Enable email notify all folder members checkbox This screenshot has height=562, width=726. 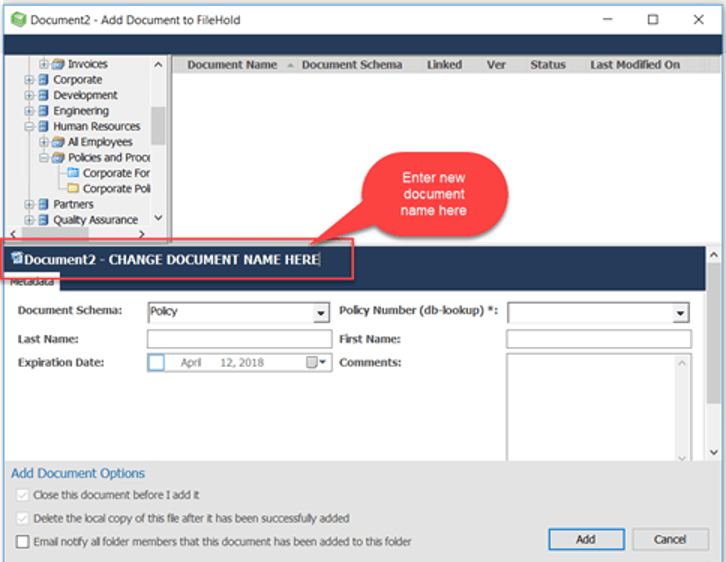(x=23, y=542)
